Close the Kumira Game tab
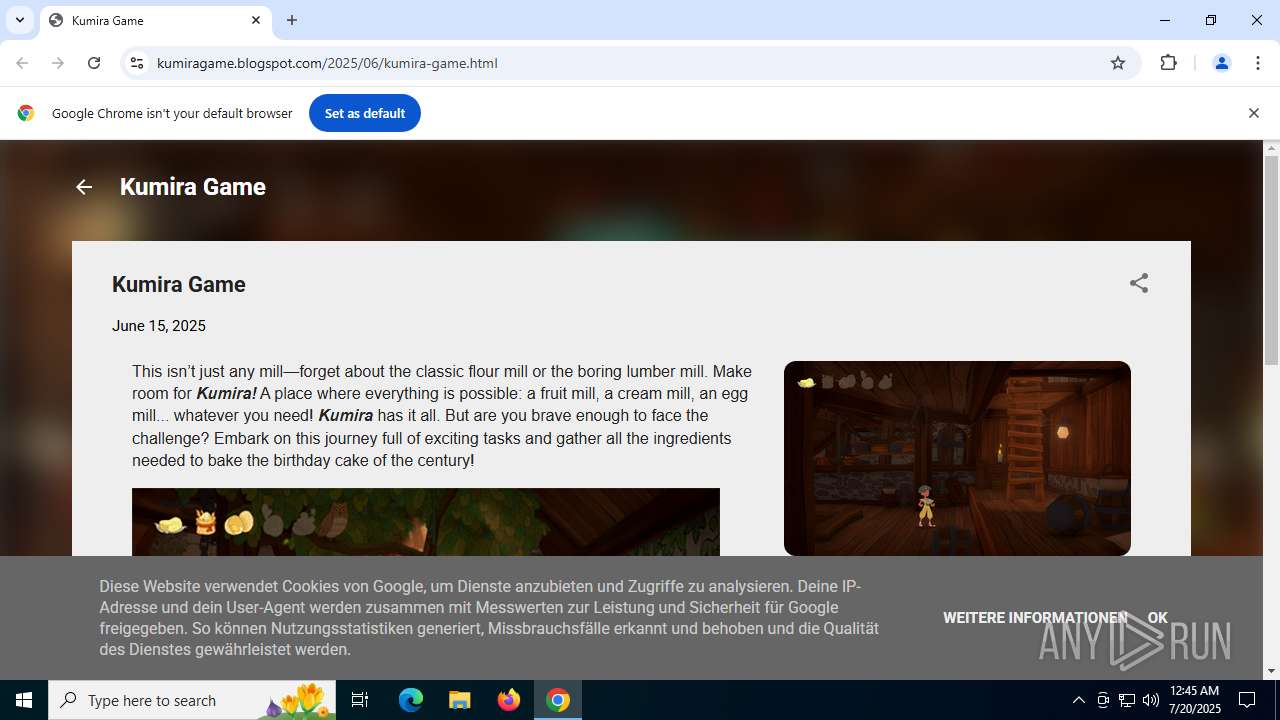 click(x=256, y=20)
